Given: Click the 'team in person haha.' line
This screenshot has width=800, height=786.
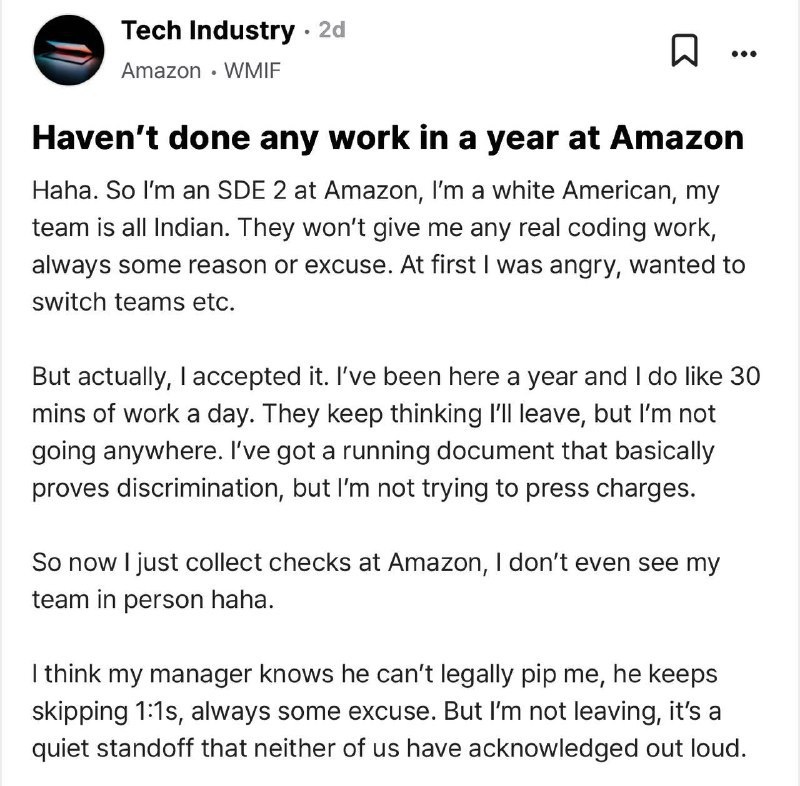Looking at the screenshot, I should [x=153, y=600].
